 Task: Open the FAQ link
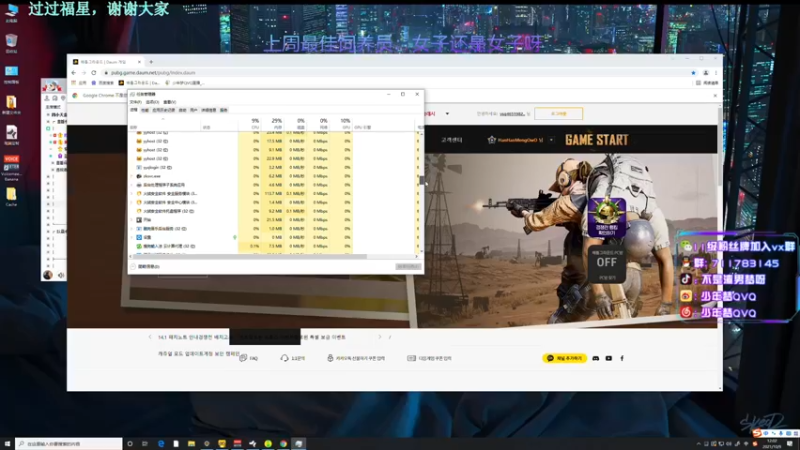pyautogui.click(x=249, y=358)
